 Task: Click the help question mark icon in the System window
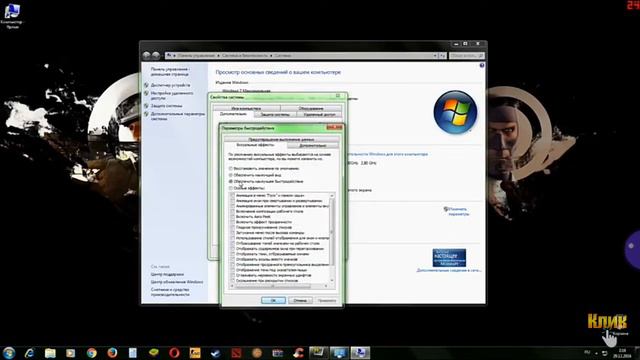482,65
